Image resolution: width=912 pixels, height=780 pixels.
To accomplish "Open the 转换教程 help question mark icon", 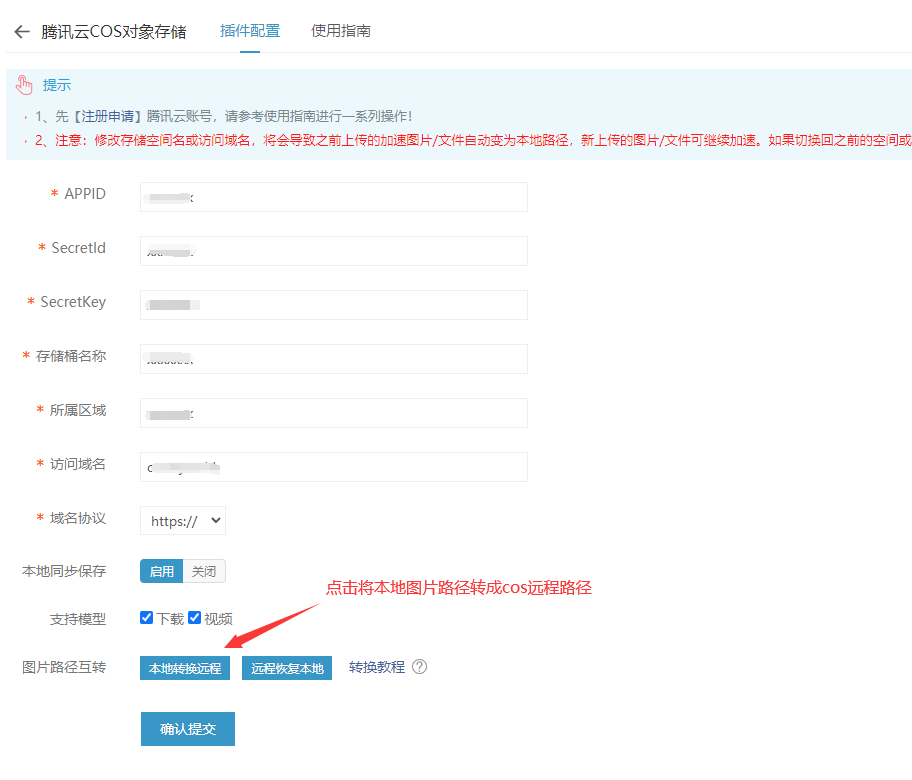I will [x=419, y=667].
